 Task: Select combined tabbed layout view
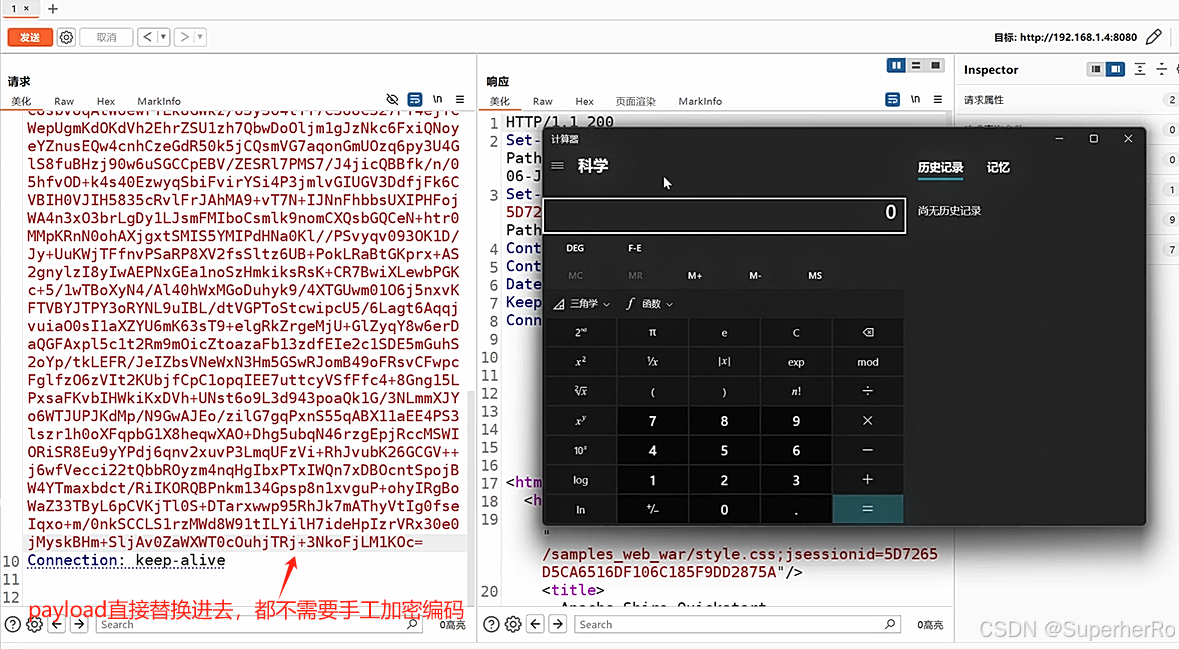tap(935, 66)
